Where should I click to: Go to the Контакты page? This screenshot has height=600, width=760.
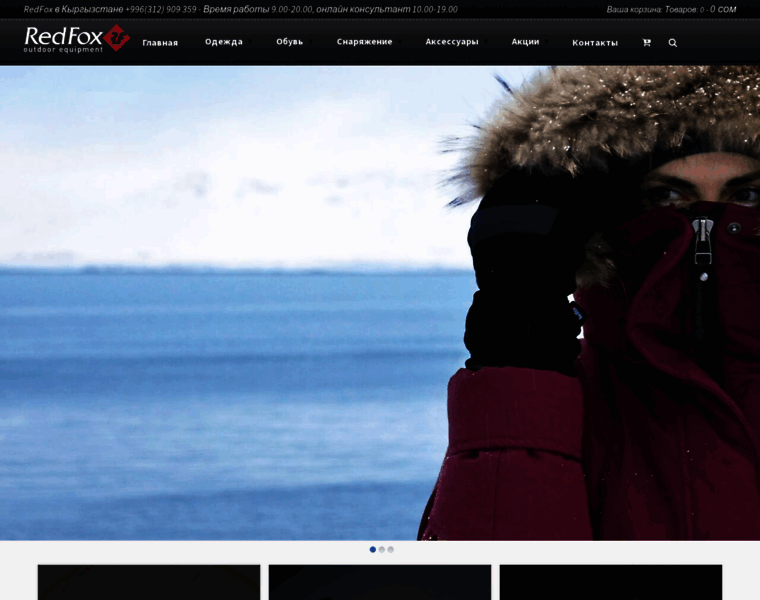(595, 43)
